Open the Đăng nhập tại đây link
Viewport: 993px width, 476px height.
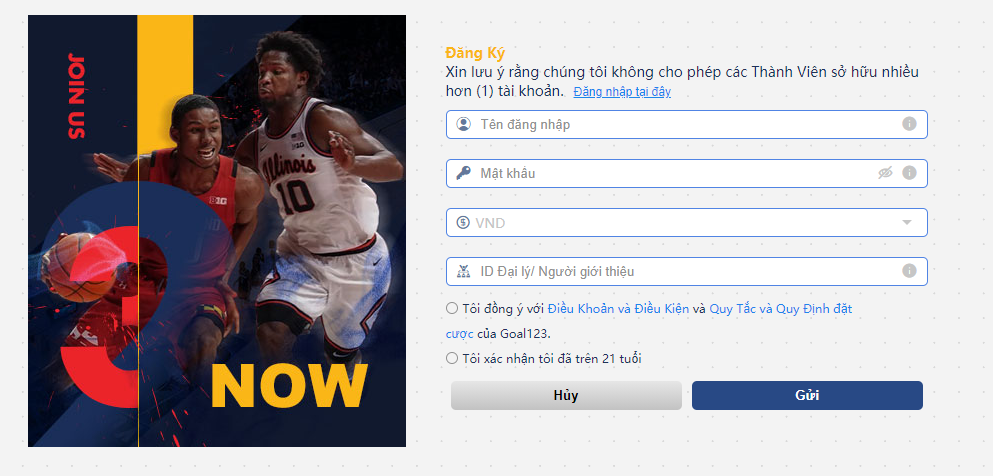tap(622, 92)
